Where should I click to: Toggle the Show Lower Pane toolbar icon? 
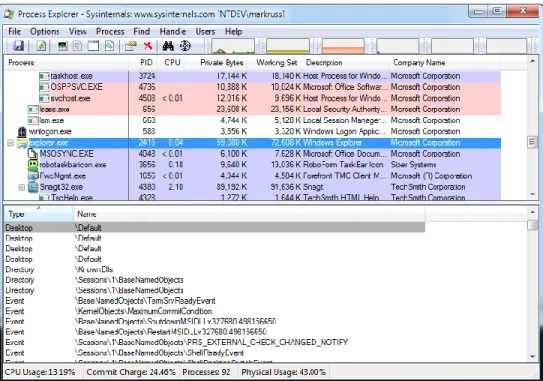93,46
